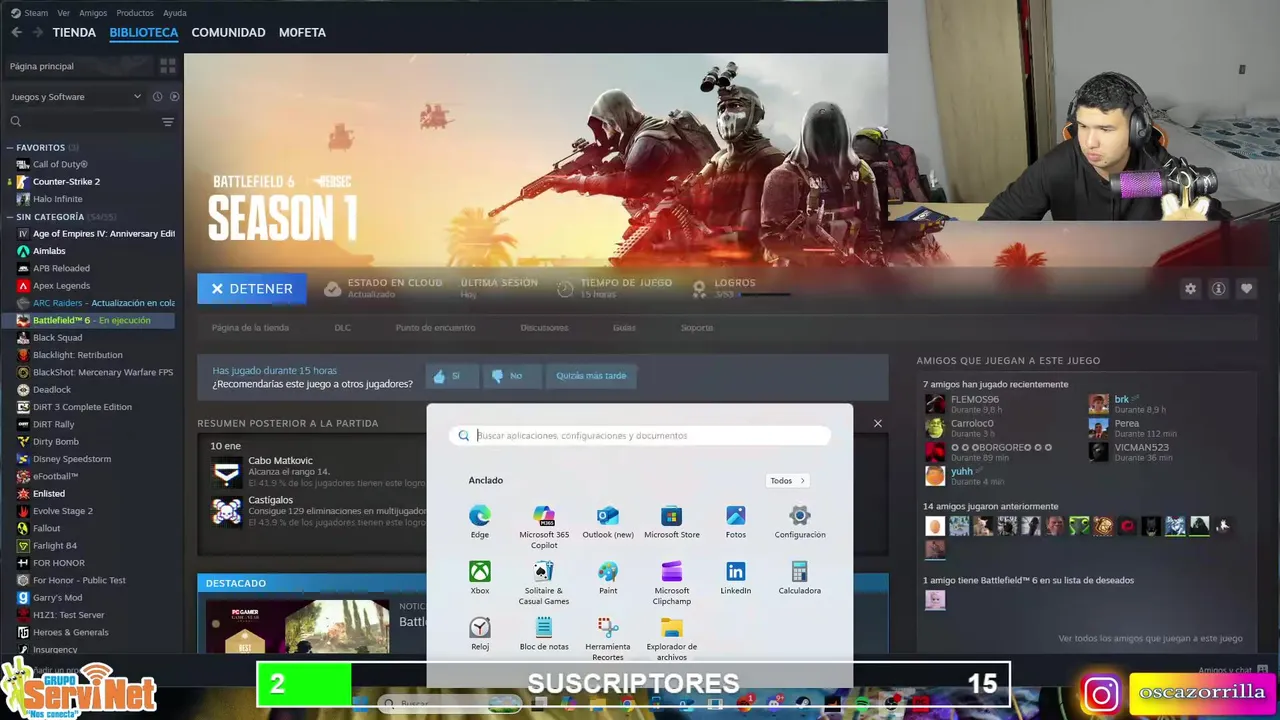Image resolution: width=1280 pixels, height=720 pixels.
Task: Close the post-match summary panel
Action: (x=878, y=423)
